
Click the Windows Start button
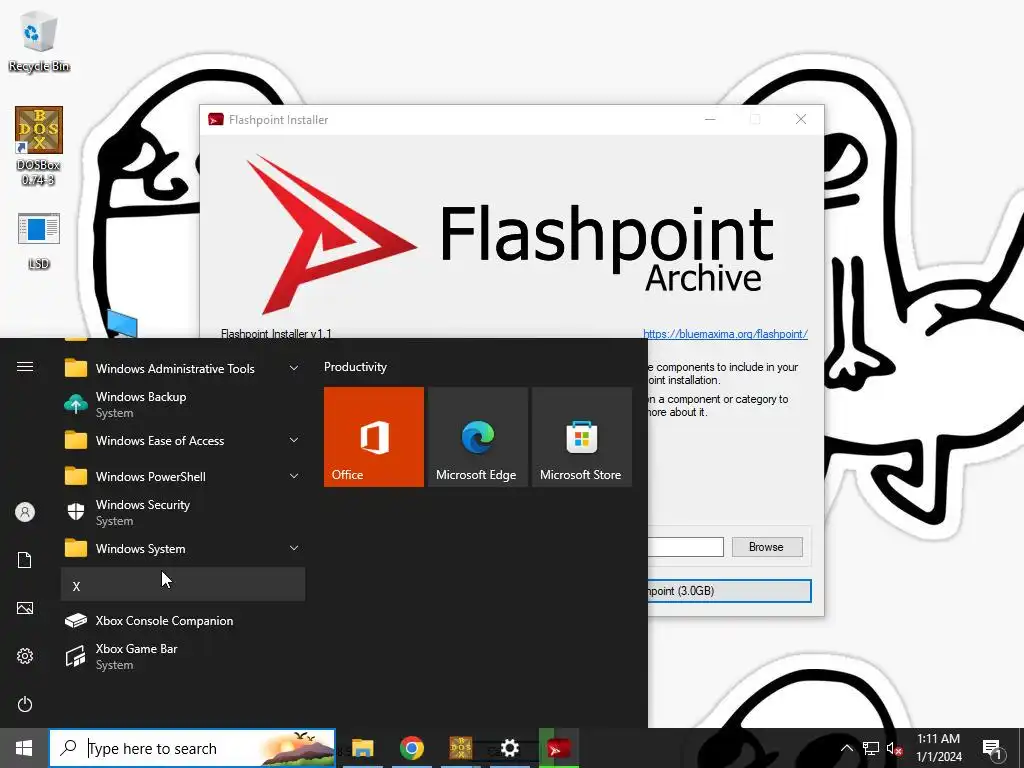24,748
